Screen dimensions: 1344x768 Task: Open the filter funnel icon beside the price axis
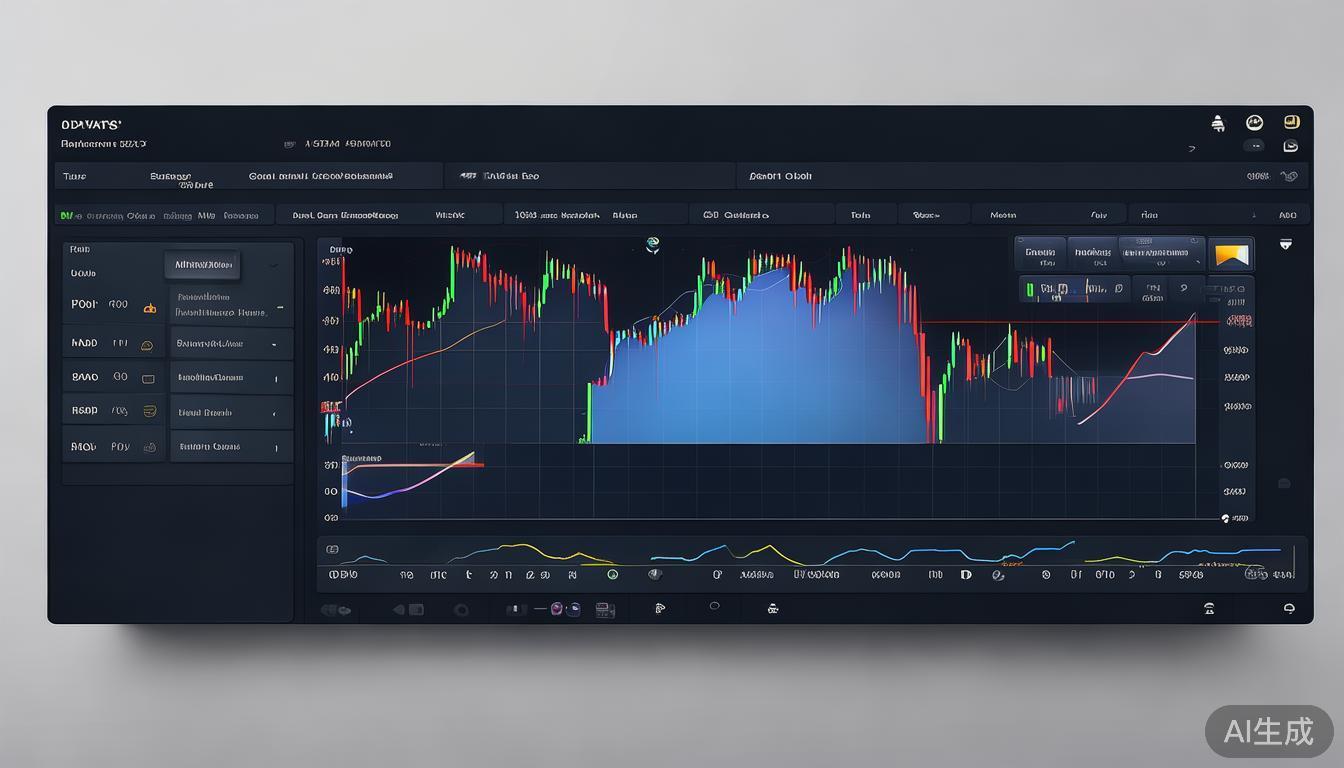[x=1285, y=242]
